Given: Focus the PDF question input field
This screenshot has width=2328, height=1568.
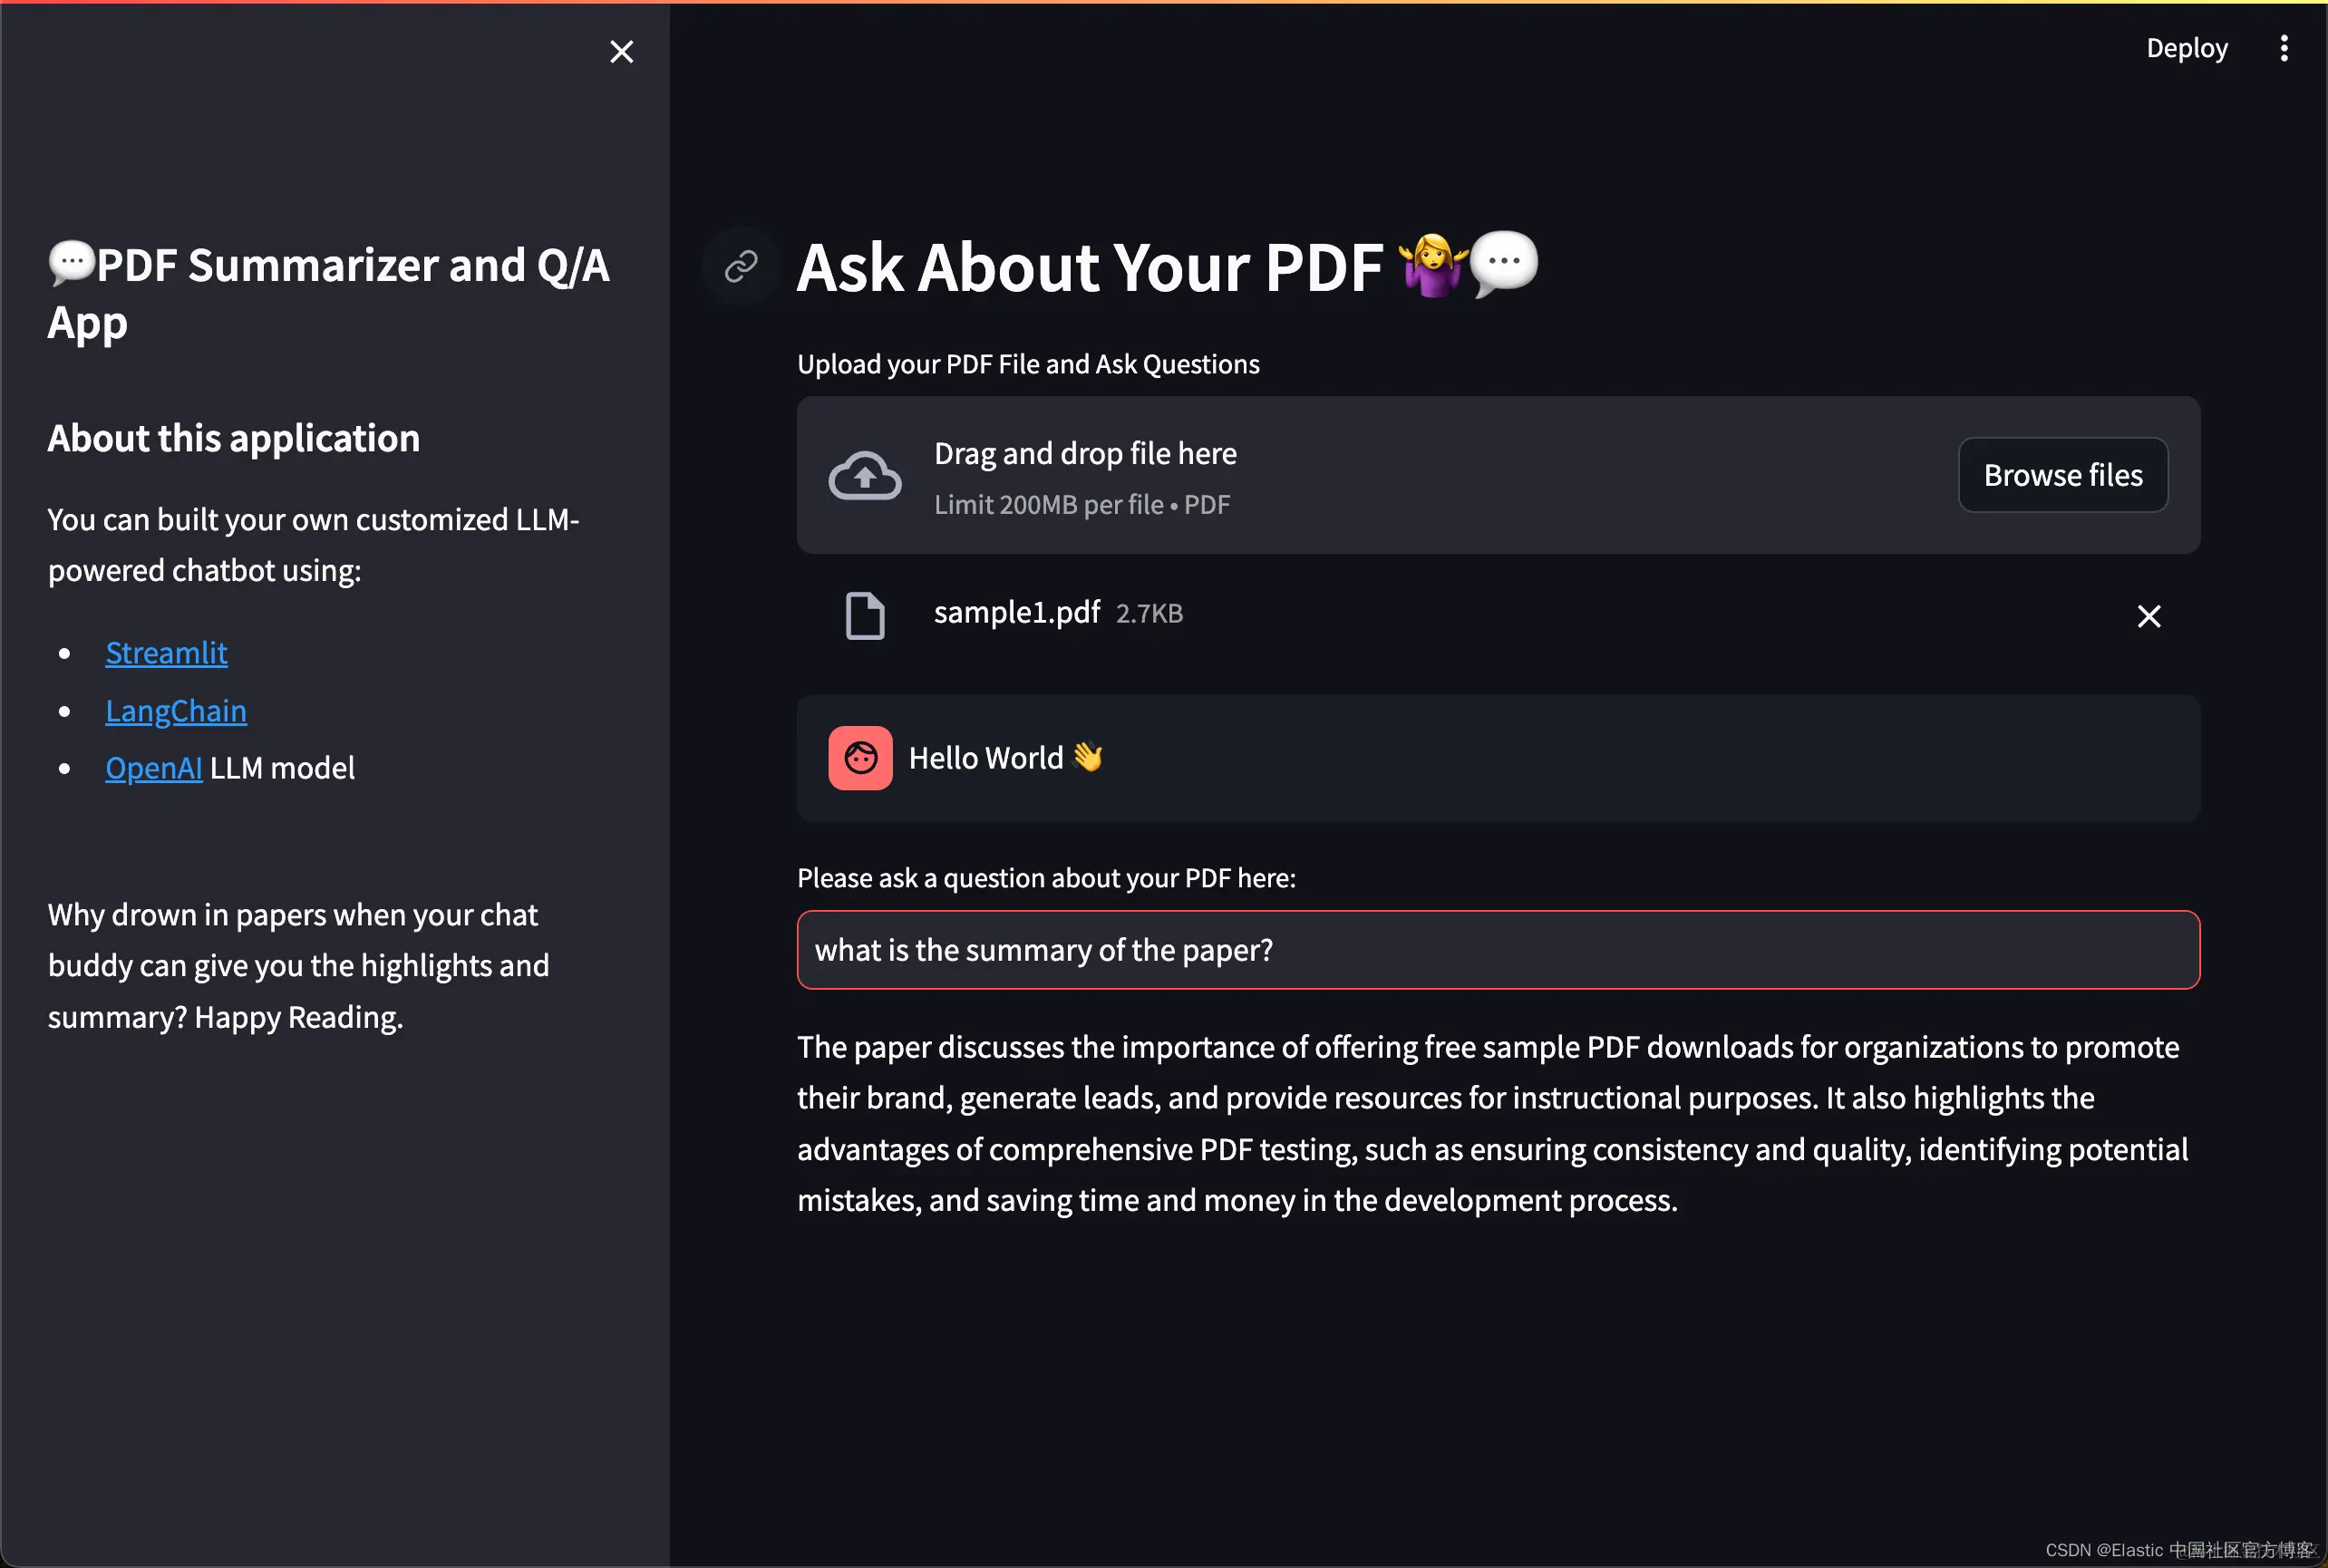Looking at the screenshot, I should pos(1497,950).
